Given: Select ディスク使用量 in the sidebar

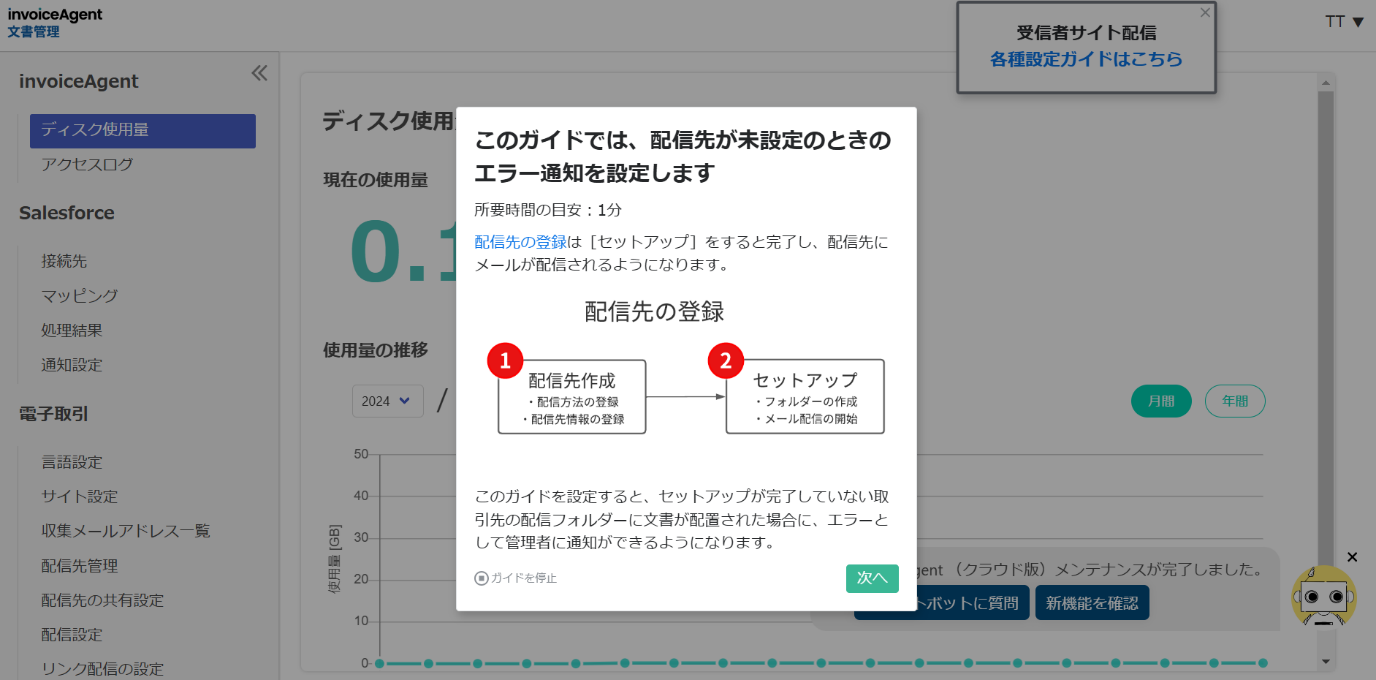Looking at the screenshot, I should (143, 130).
